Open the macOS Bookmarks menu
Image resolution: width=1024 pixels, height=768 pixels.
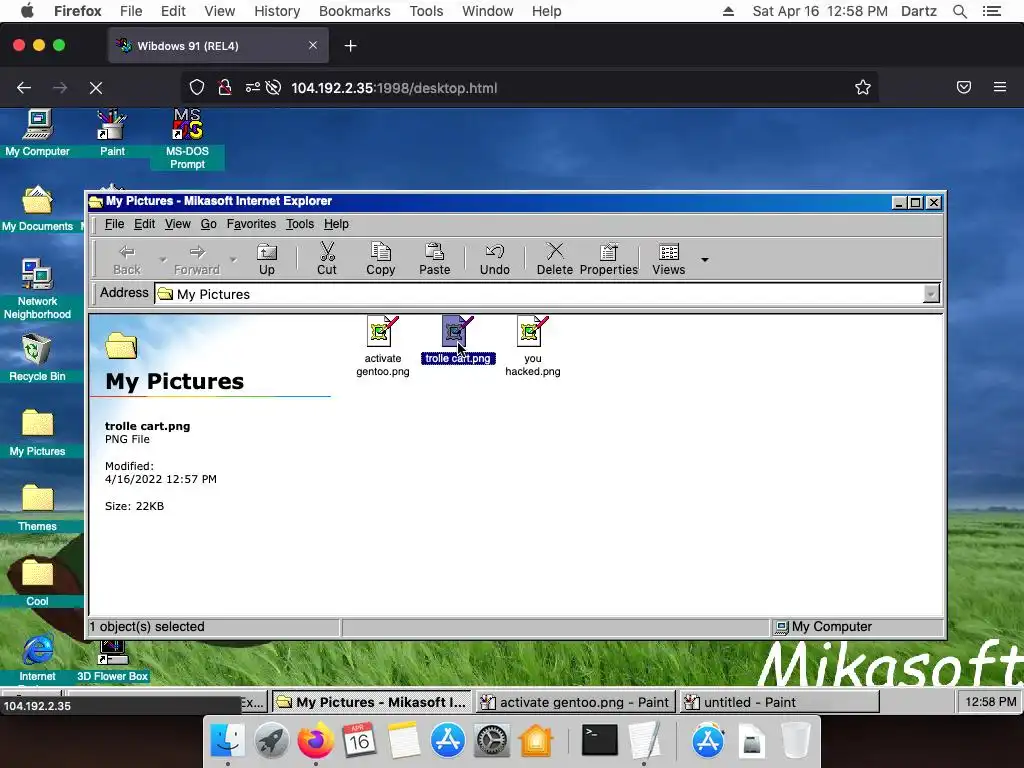click(355, 11)
